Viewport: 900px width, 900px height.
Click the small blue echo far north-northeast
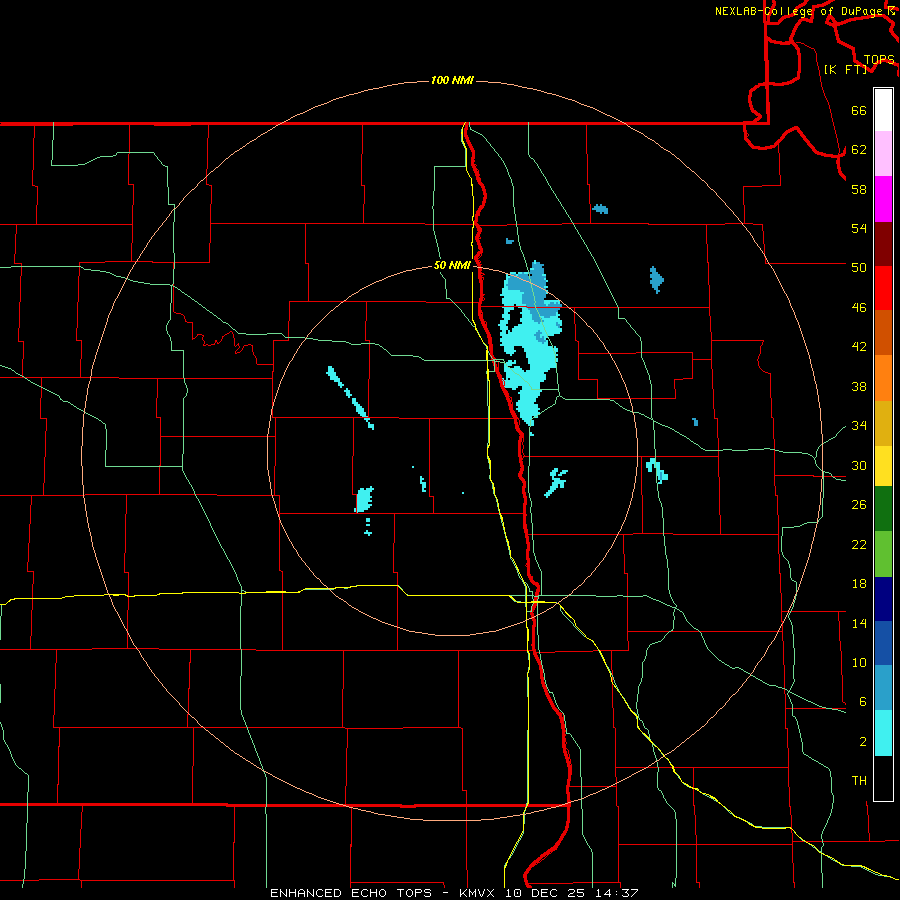pos(600,209)
